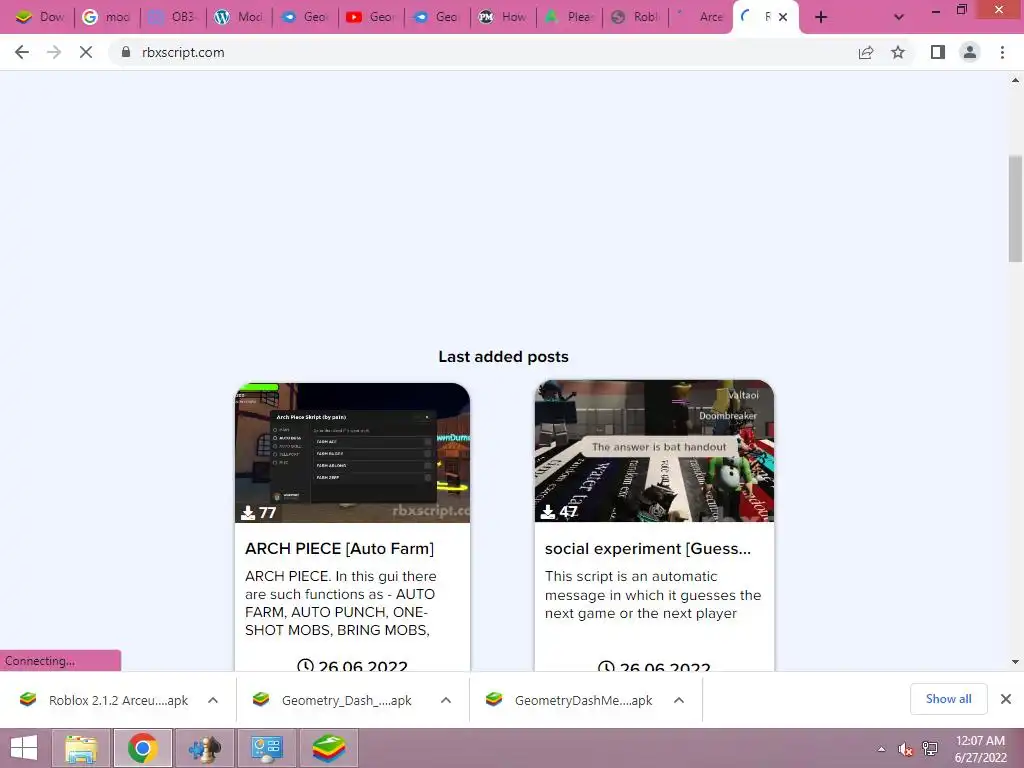Open BlueStacks from the taskbar
Viewport: 1024px width, 768px height.
pyautogui.click(x=328, y=748)
